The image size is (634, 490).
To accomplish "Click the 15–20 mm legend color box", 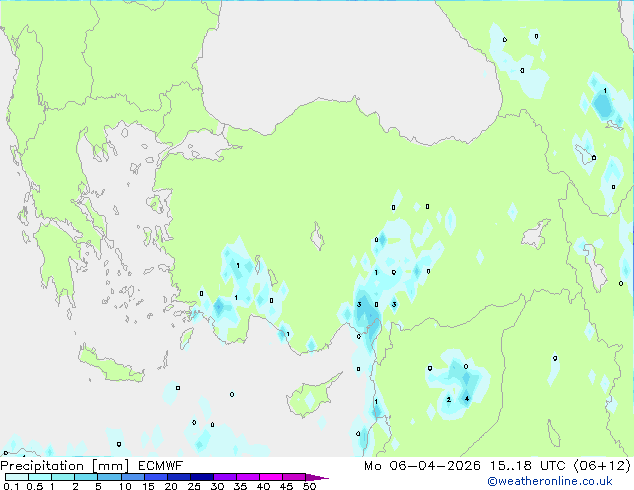I will coord(155,477).
